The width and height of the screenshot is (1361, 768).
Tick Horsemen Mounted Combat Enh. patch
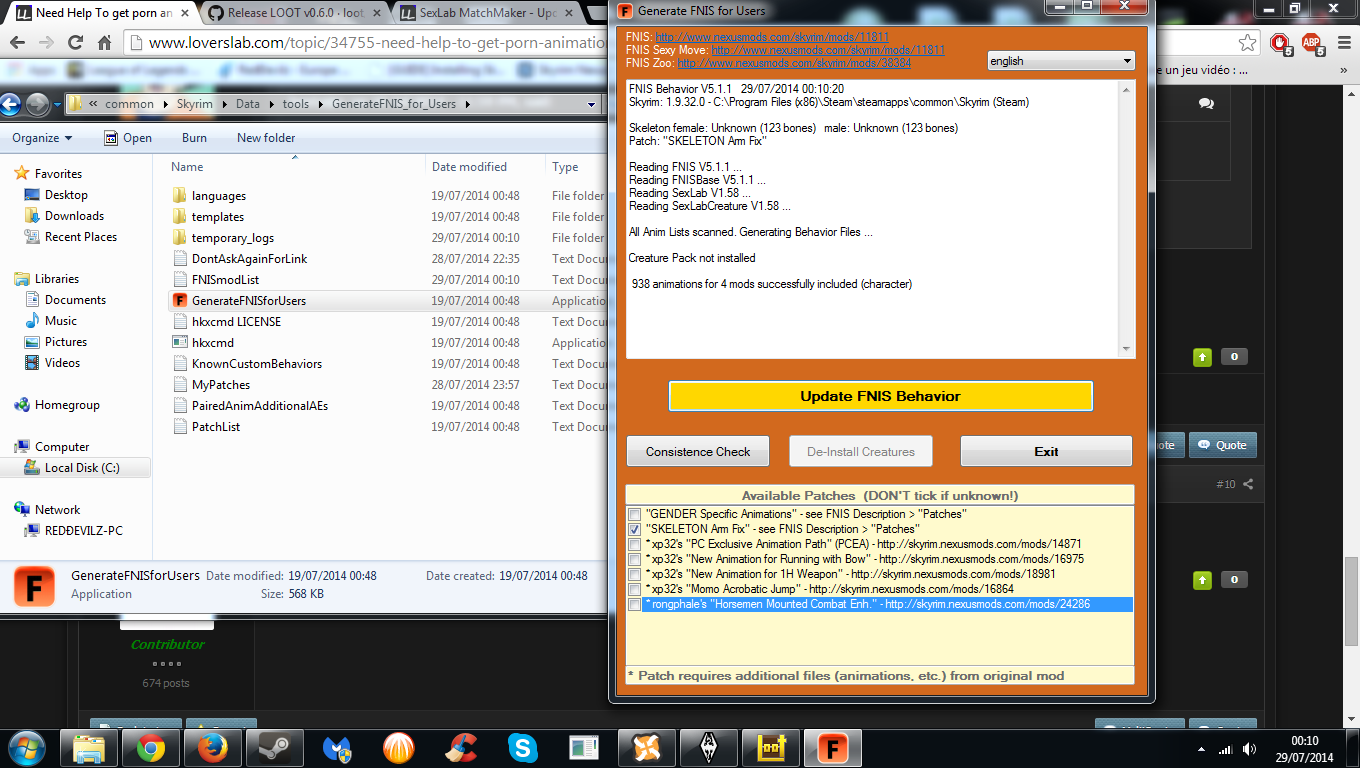(x=634, y=604)
